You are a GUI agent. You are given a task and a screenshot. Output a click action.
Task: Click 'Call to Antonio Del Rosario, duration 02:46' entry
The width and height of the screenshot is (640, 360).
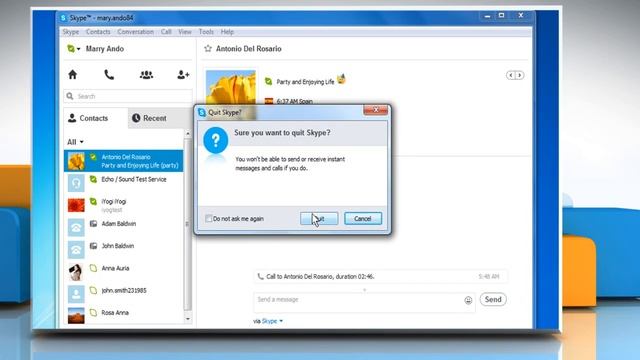[380, 277]
